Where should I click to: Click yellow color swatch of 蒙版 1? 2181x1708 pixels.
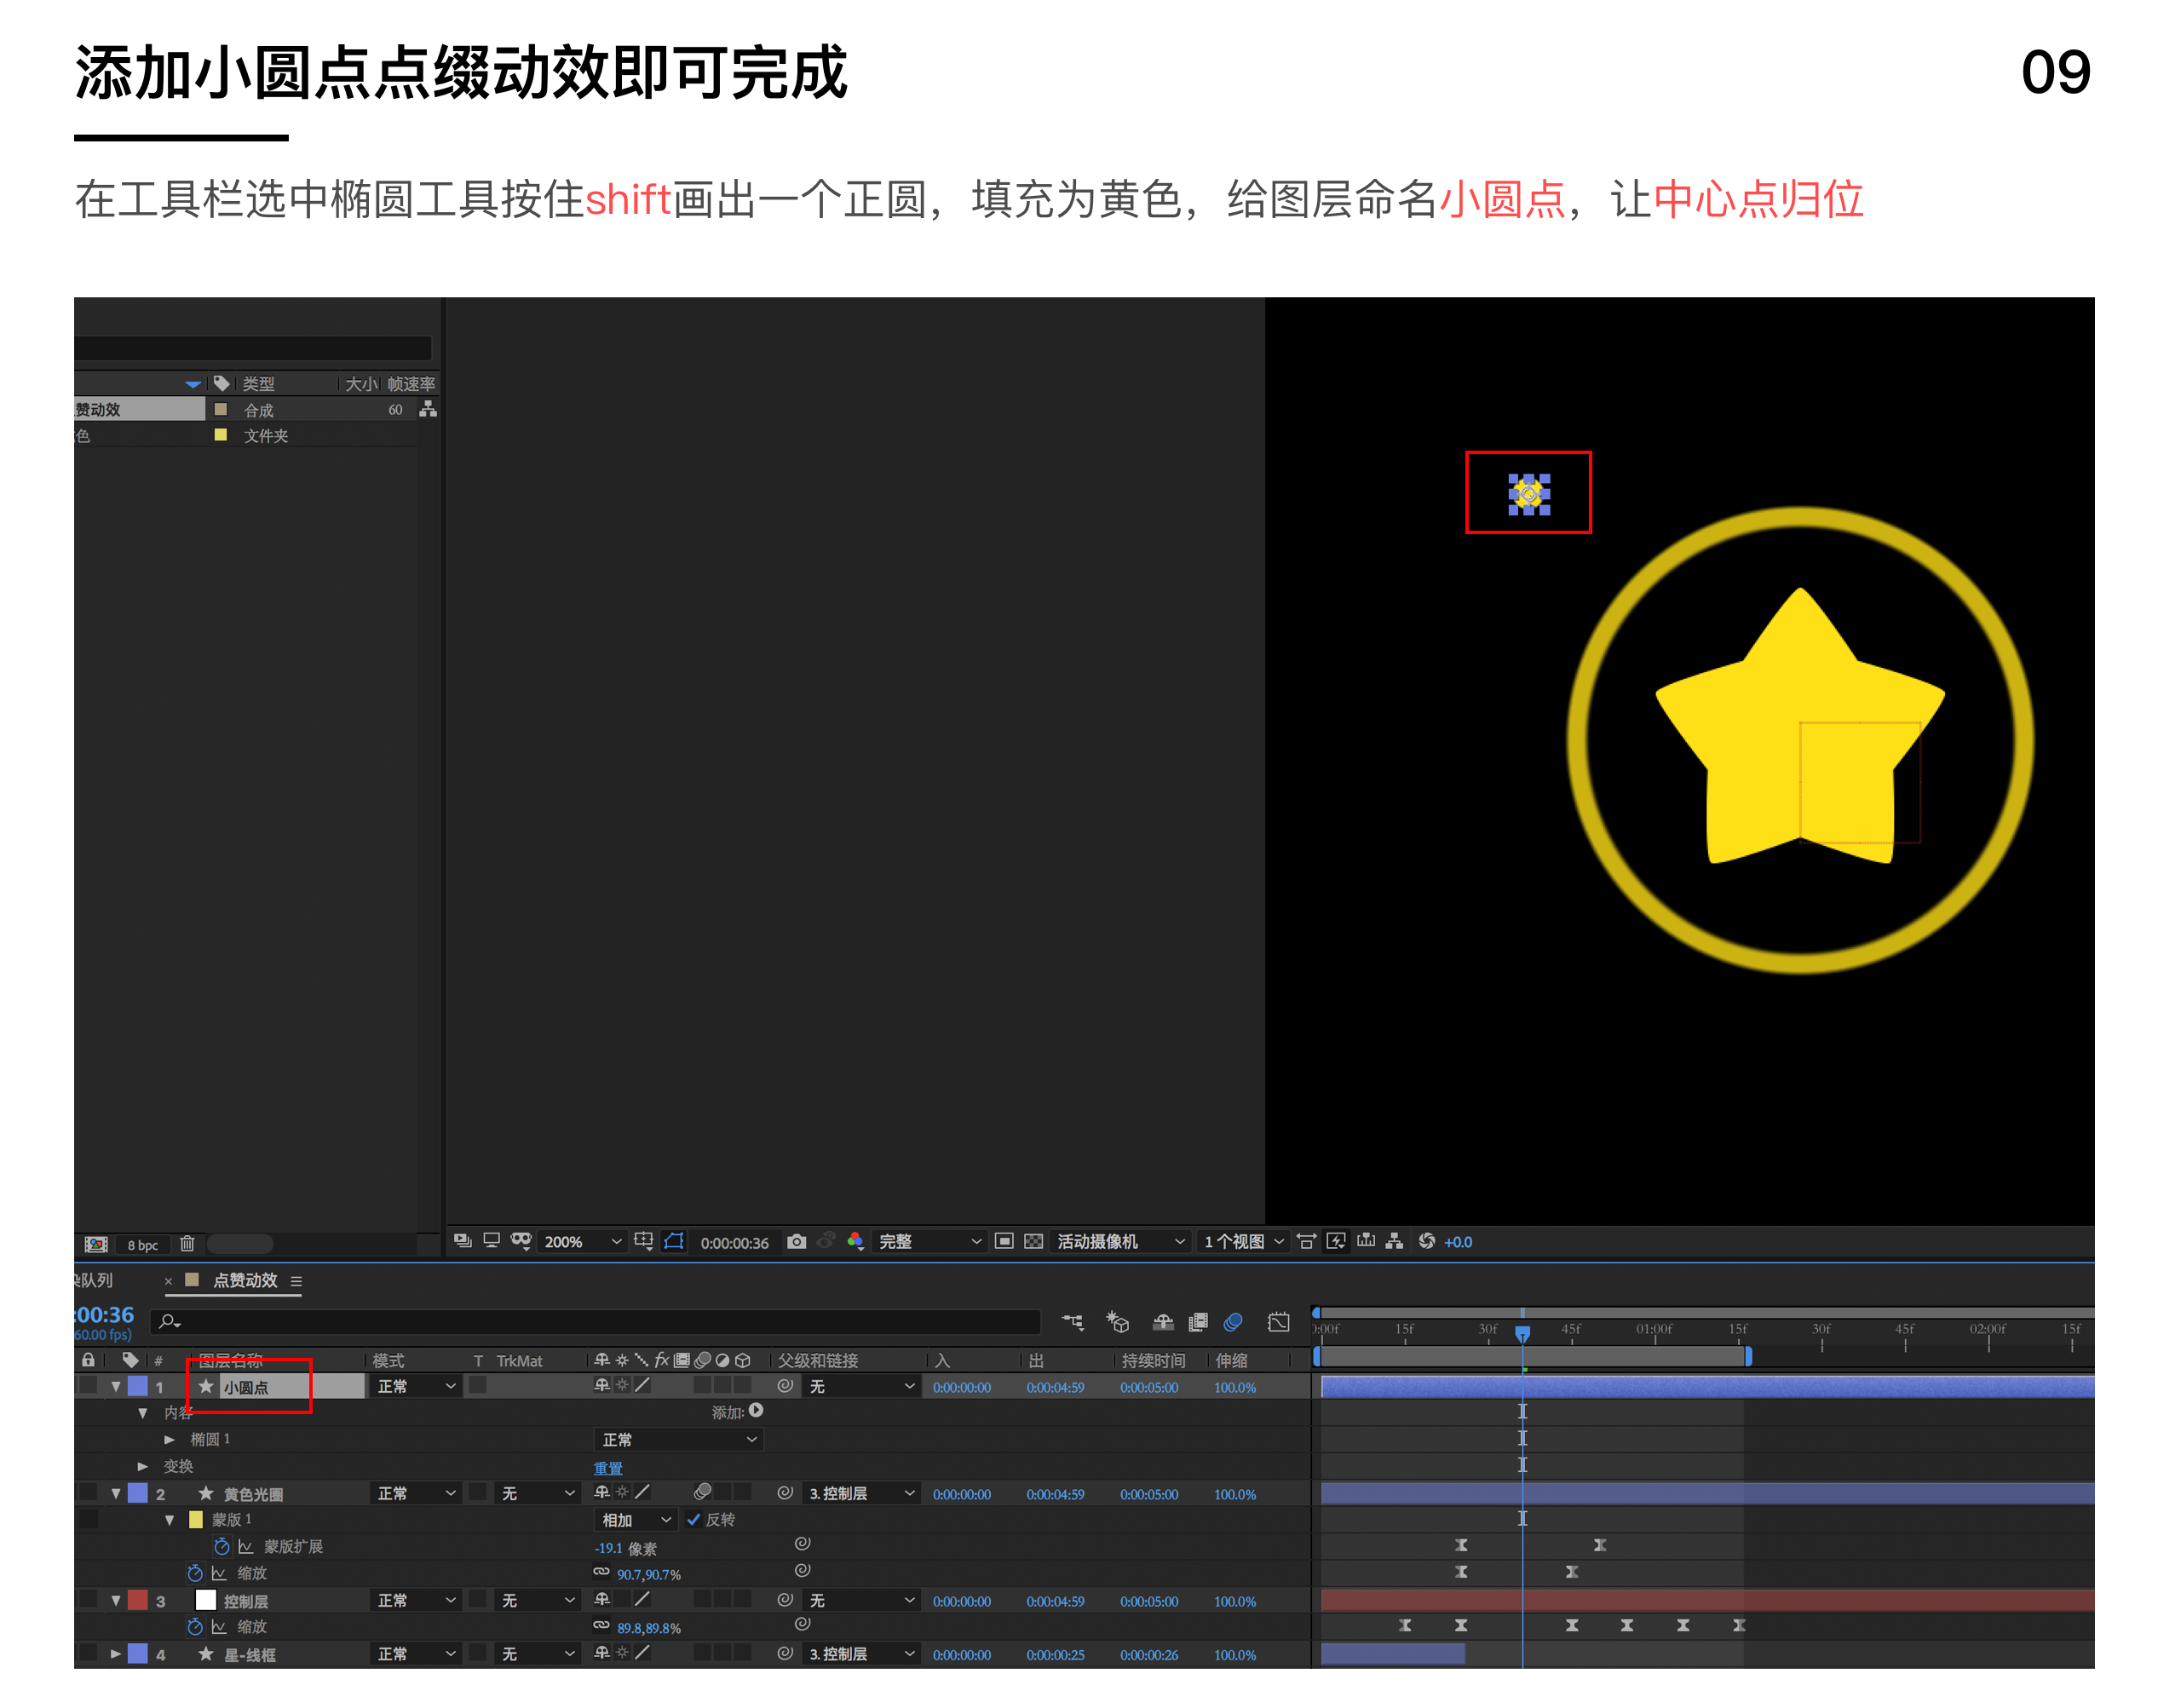pyautogui.click(x=196, y=1519)
